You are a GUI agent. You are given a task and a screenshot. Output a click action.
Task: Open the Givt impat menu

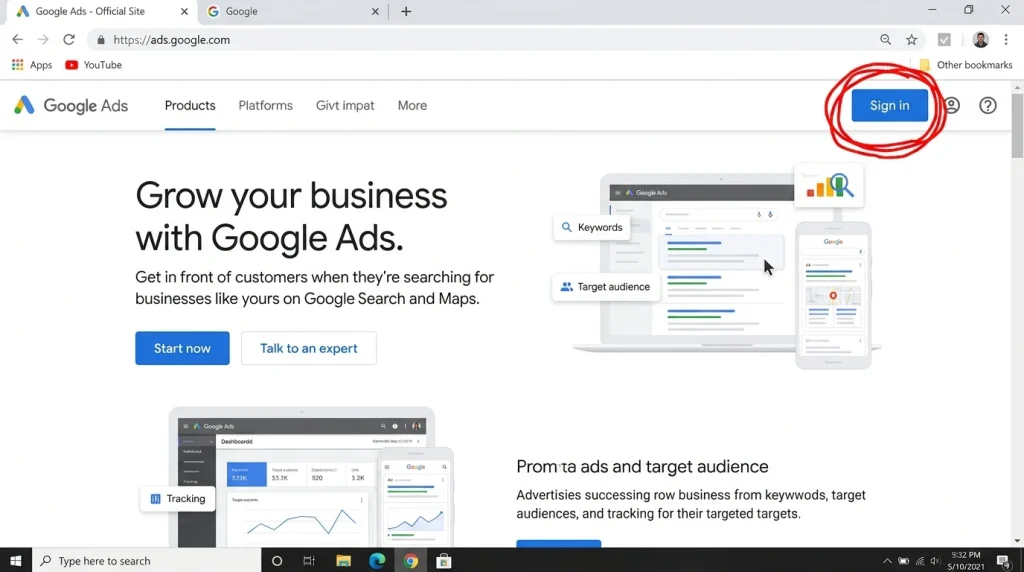point(345,105)
